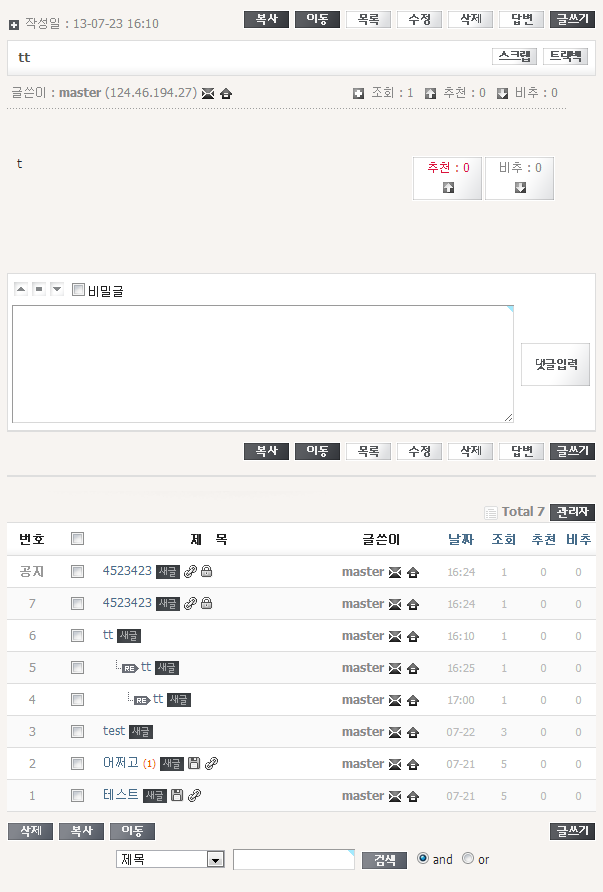
Task: Click the top 목록 button
Action: [369, 19]
